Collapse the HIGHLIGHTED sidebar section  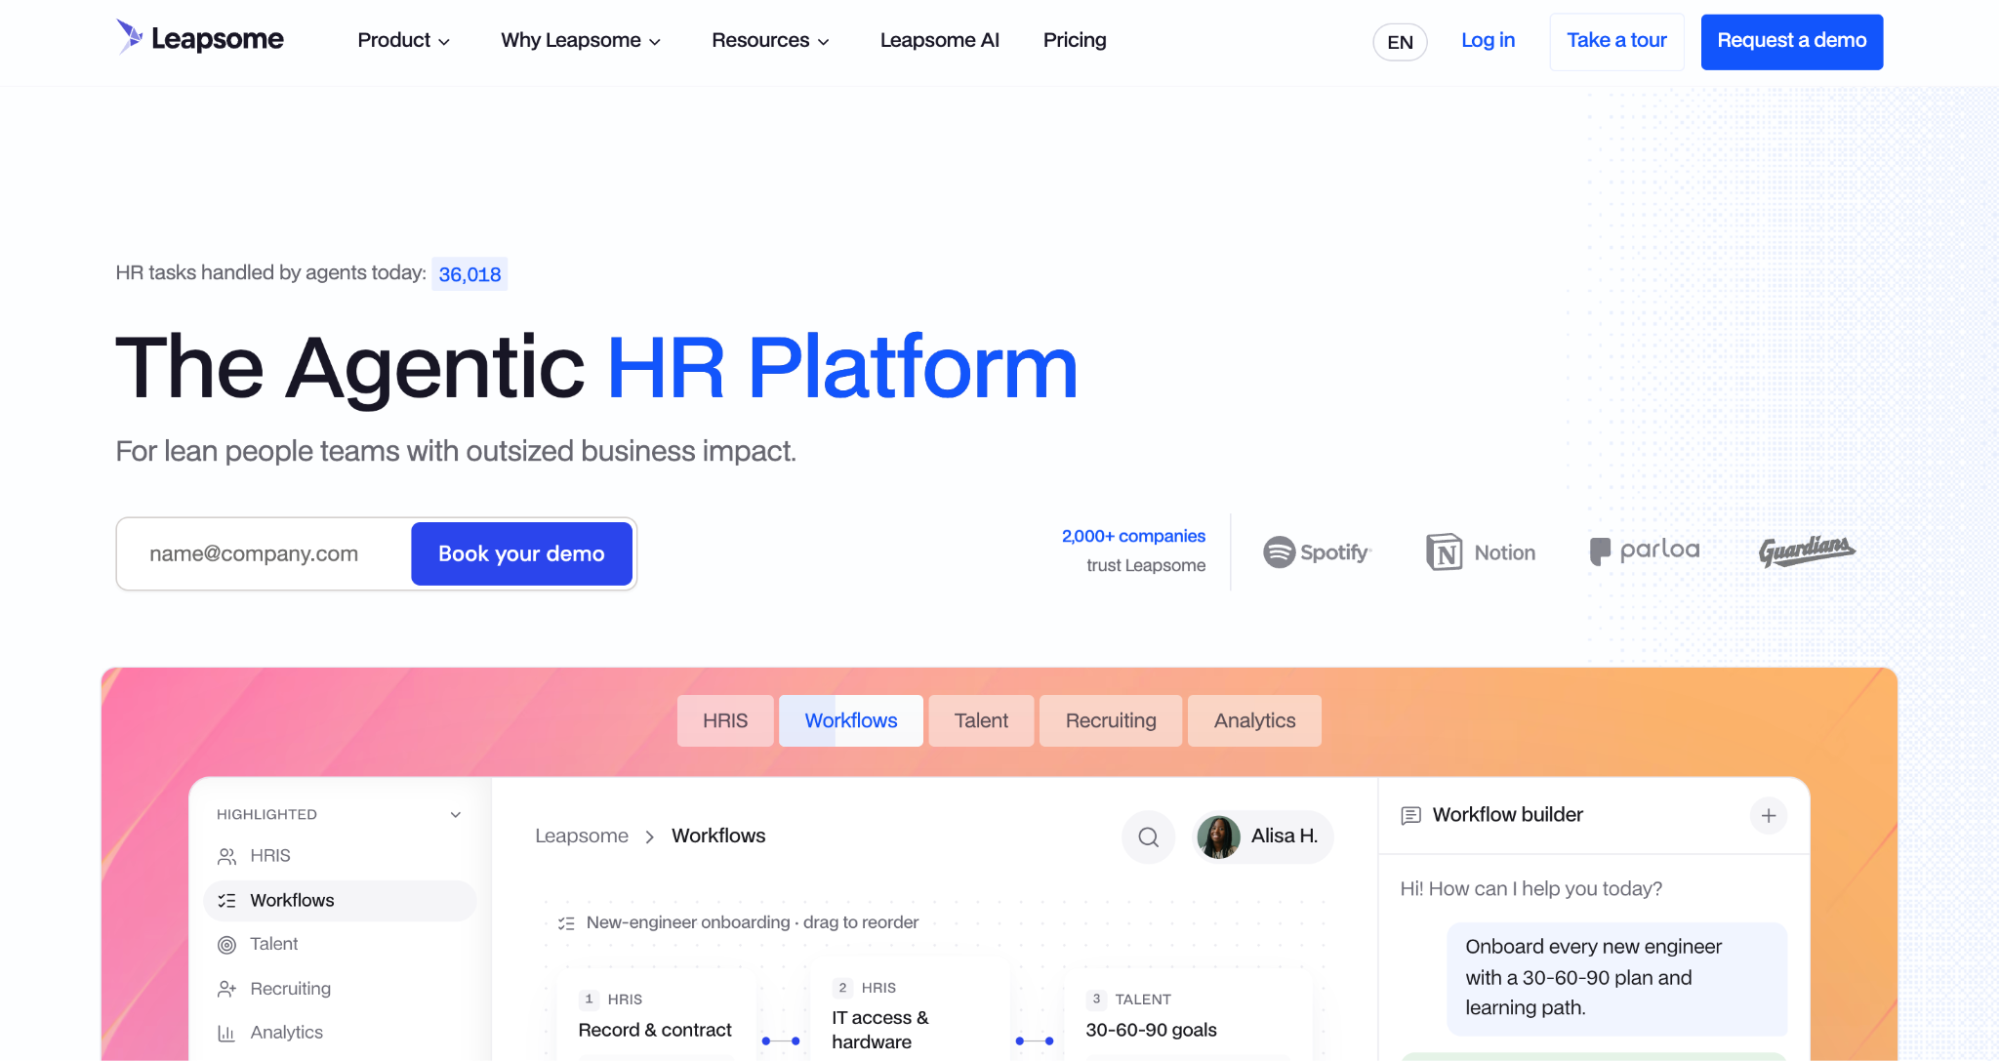pyautogui.click(x=455, y=815)
